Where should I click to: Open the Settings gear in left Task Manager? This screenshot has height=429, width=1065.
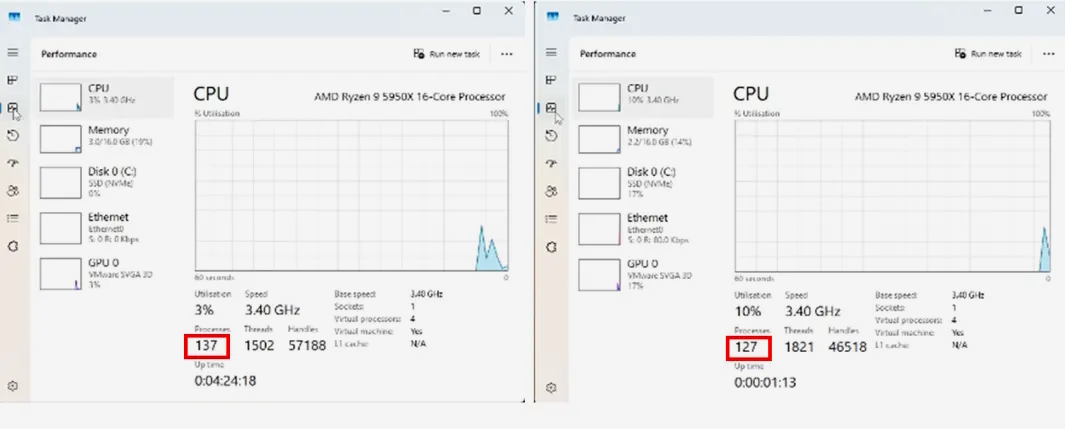click(x=13, y=386)
